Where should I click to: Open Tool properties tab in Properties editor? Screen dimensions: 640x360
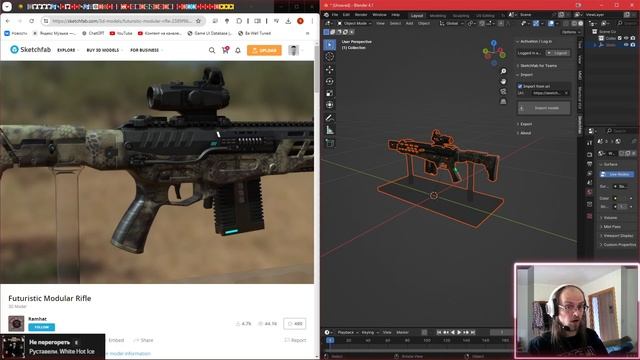tap(589, 143)
